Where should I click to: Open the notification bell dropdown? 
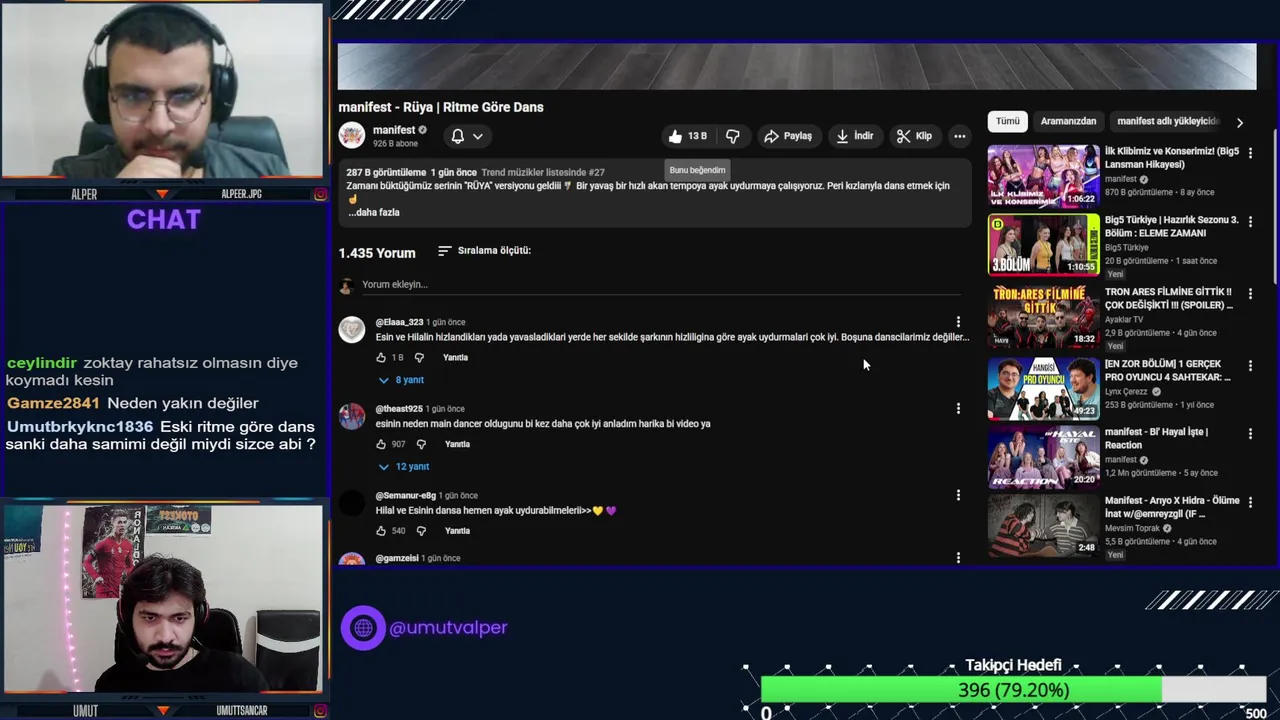pos(466,136)
